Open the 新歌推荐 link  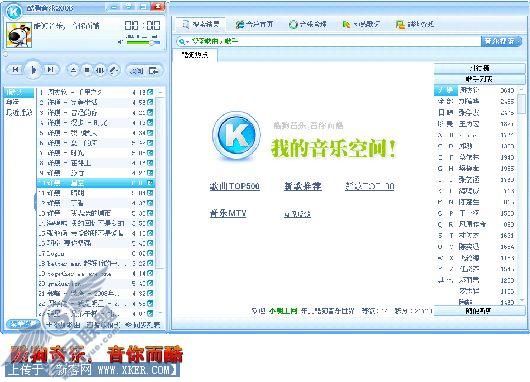pyautogui.click(x=303, y=186)
